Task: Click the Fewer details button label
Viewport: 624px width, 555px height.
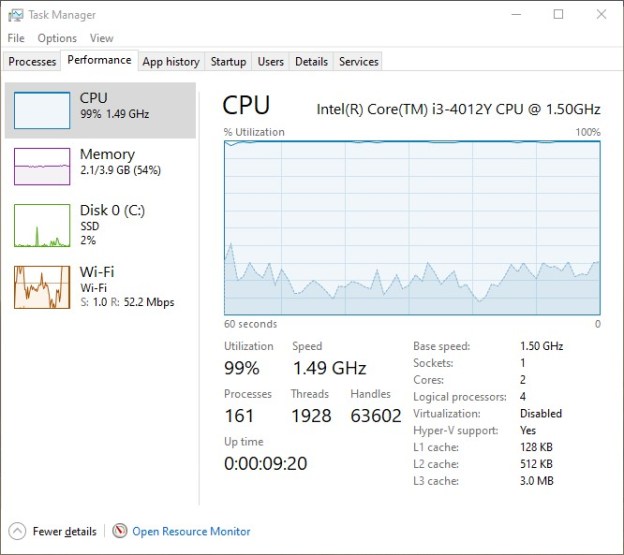Action: (x=64, y=531)
